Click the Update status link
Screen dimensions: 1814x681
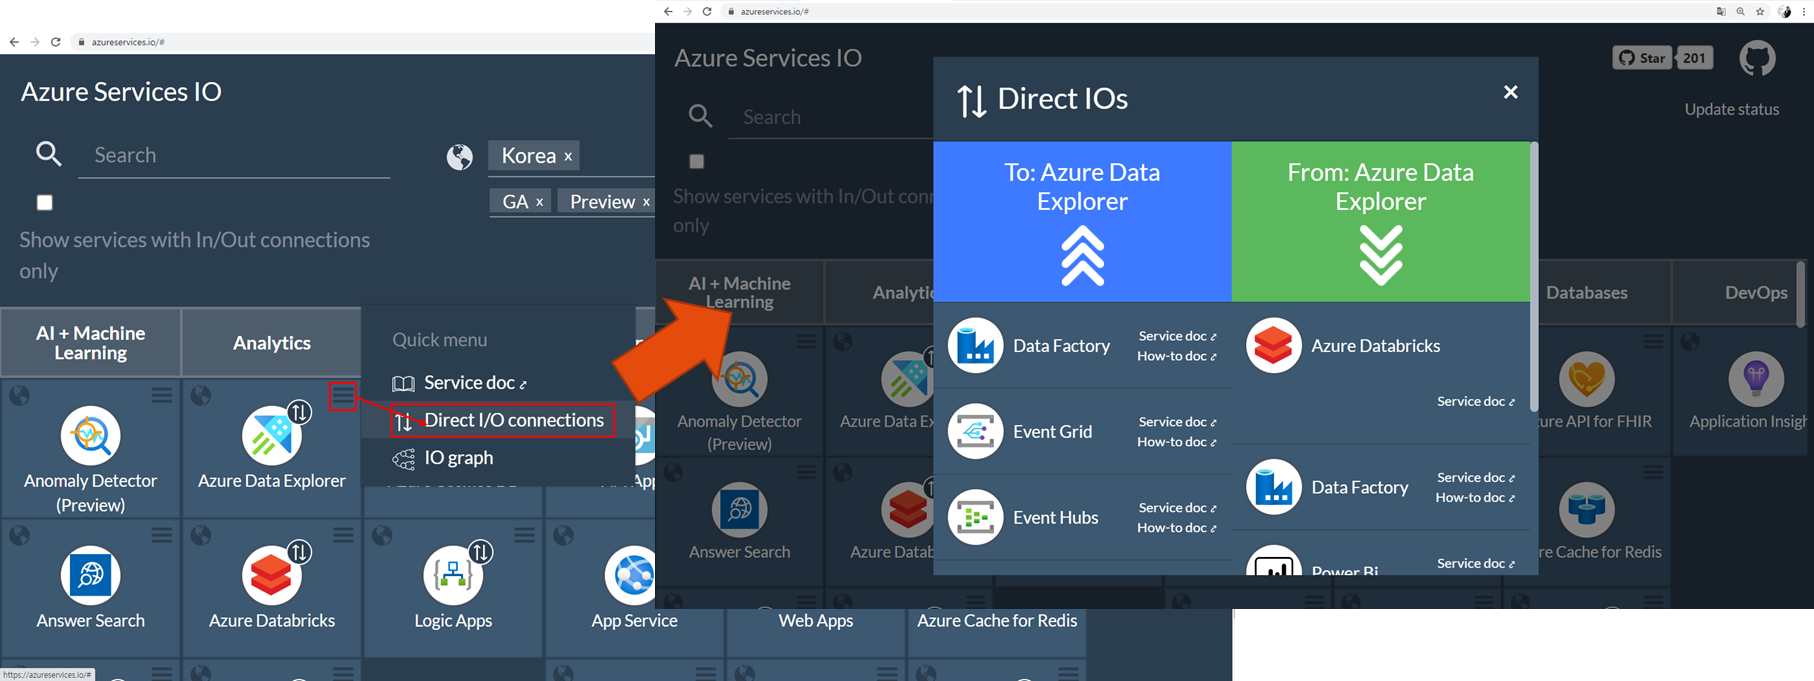tap(1731, 109)
